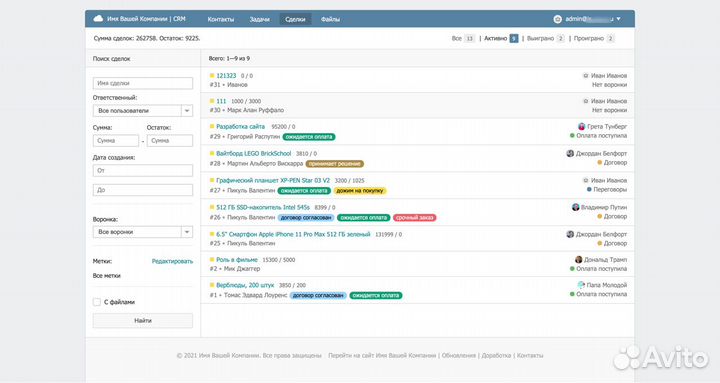Click the До date input field
This screenshot has height=383, width=720.
pos(143,190)
